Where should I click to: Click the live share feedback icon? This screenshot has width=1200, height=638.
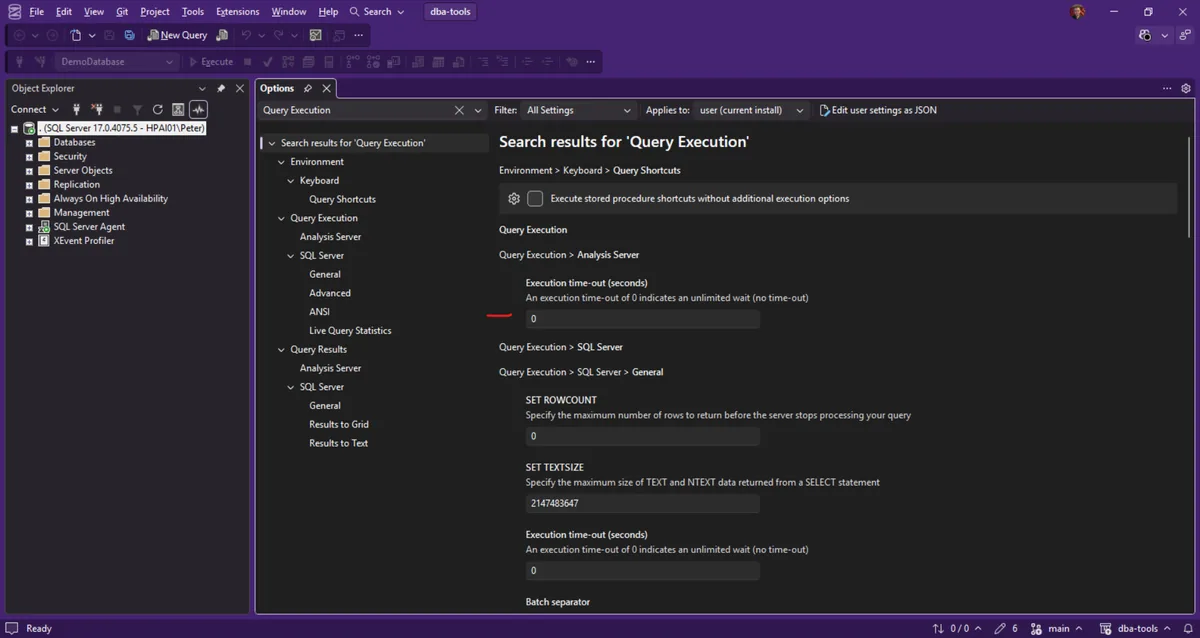point(1185,35)
